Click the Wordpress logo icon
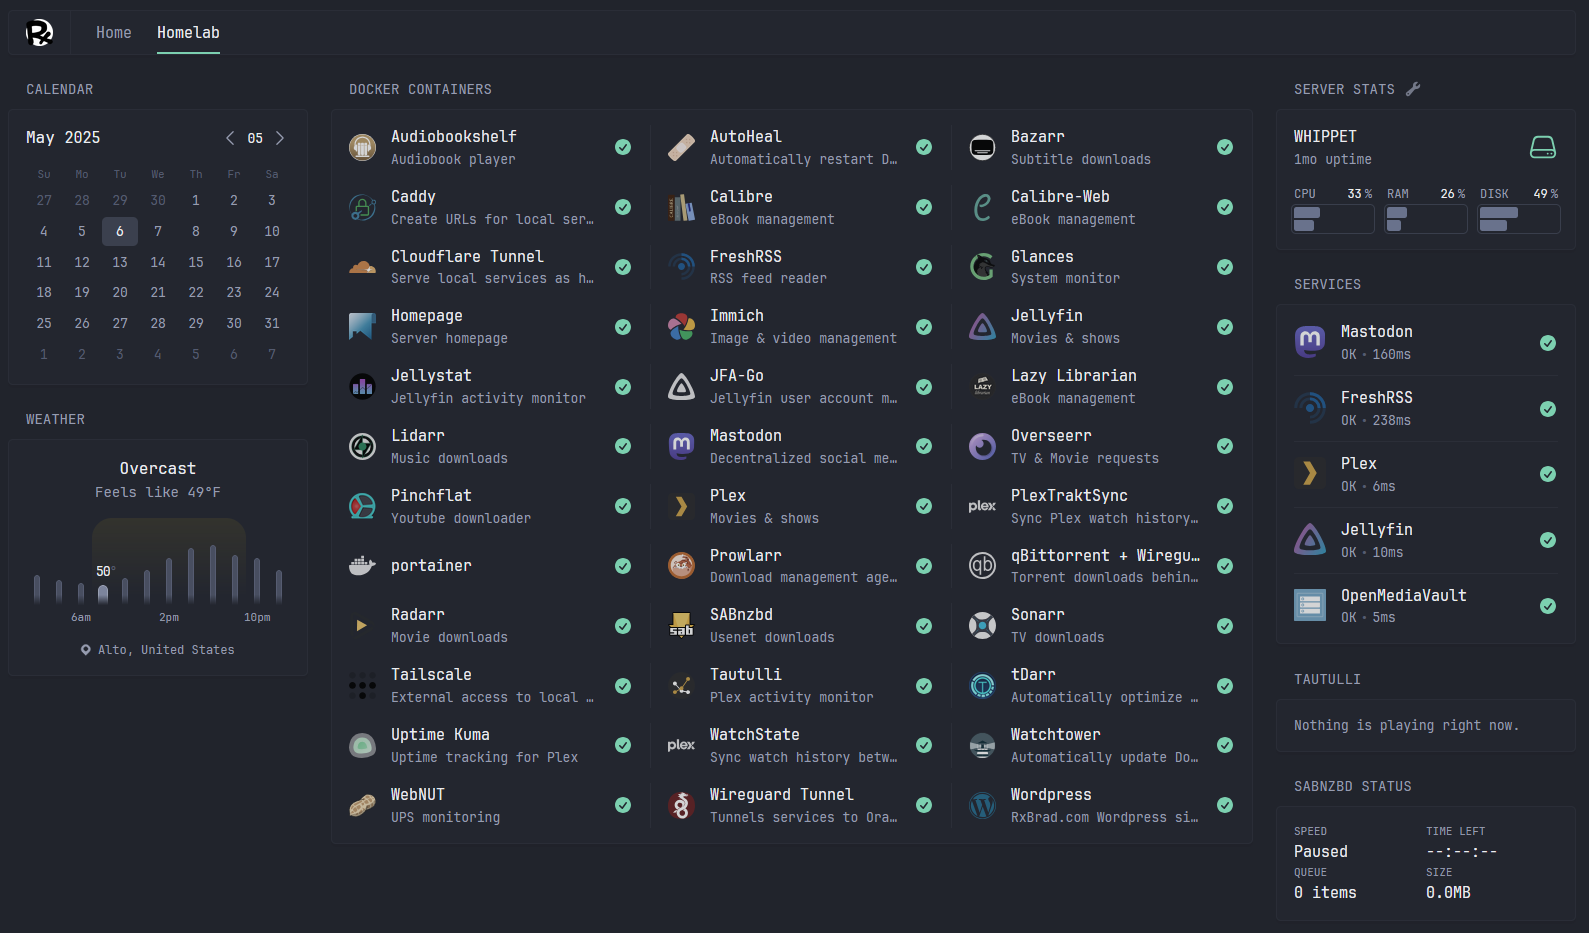1589x933 pixels. point(982,805)
